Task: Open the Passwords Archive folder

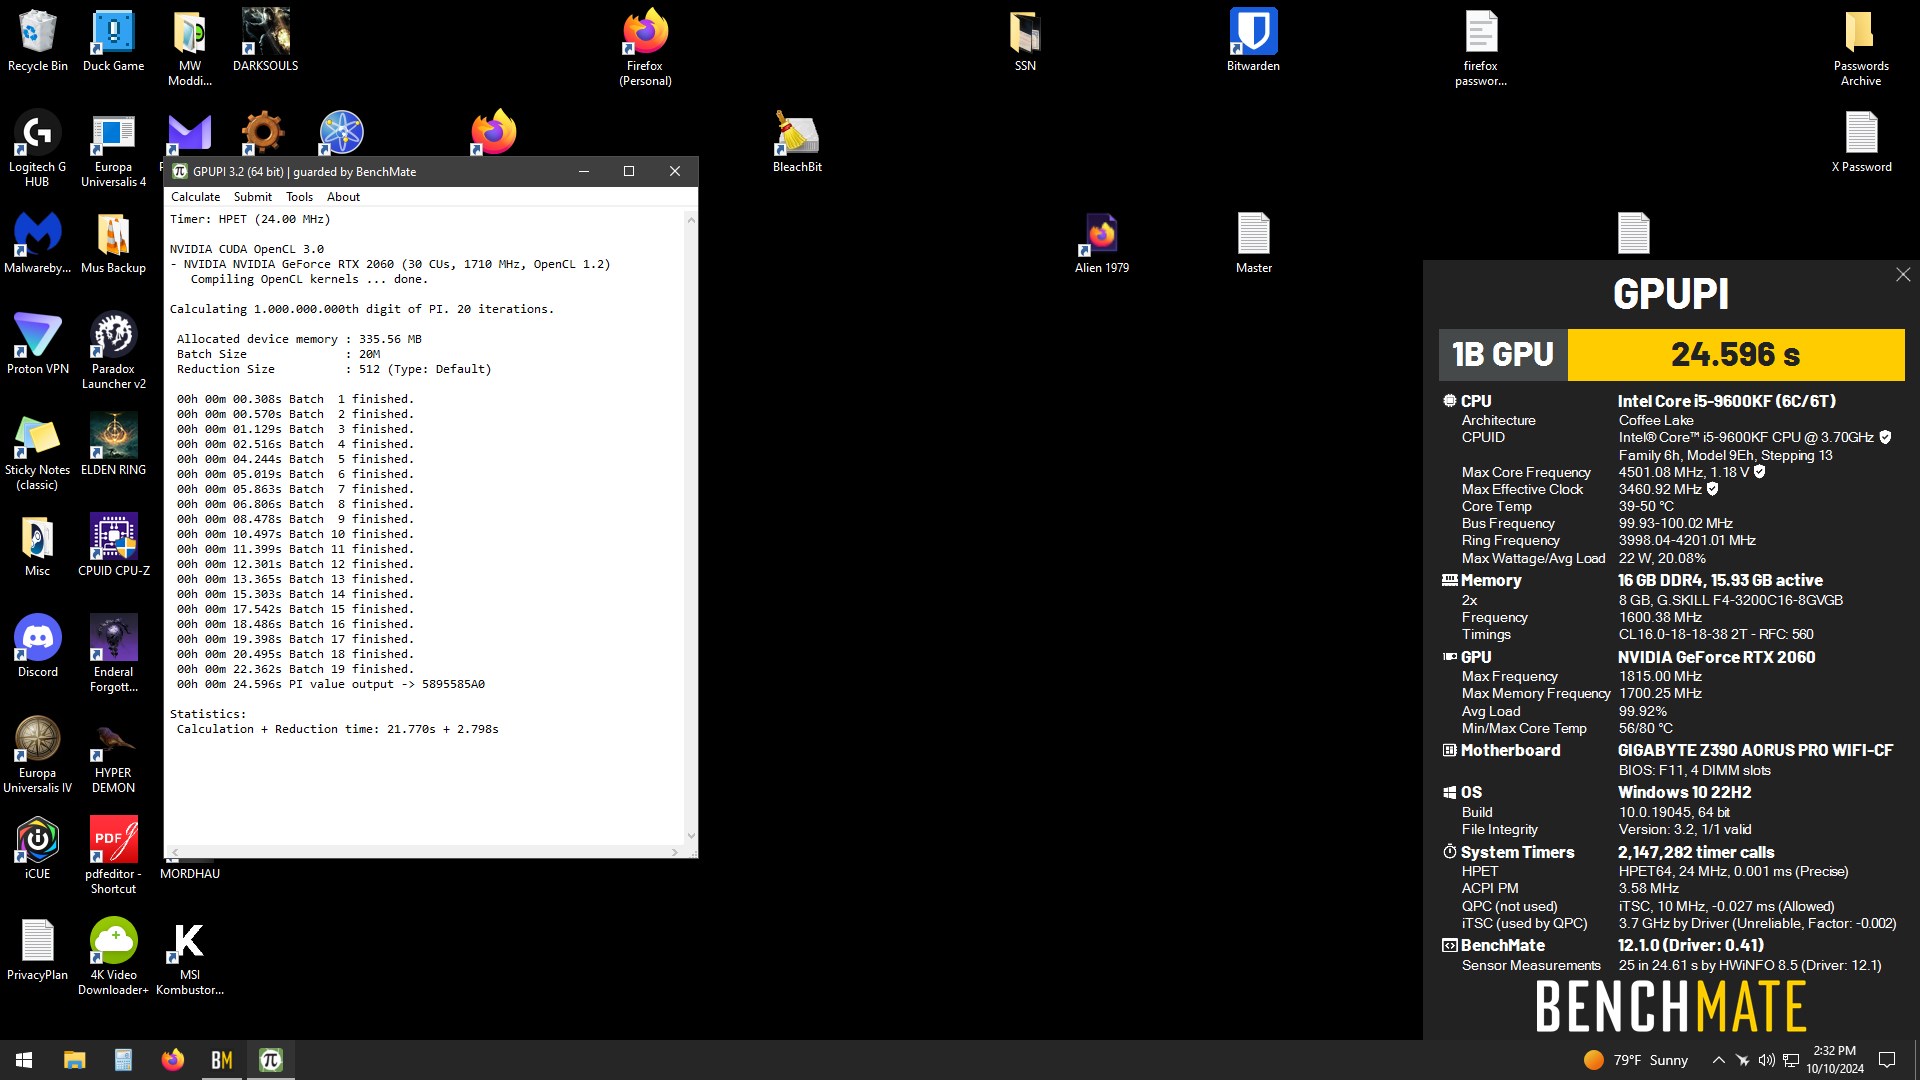Action: [1861, 48]
